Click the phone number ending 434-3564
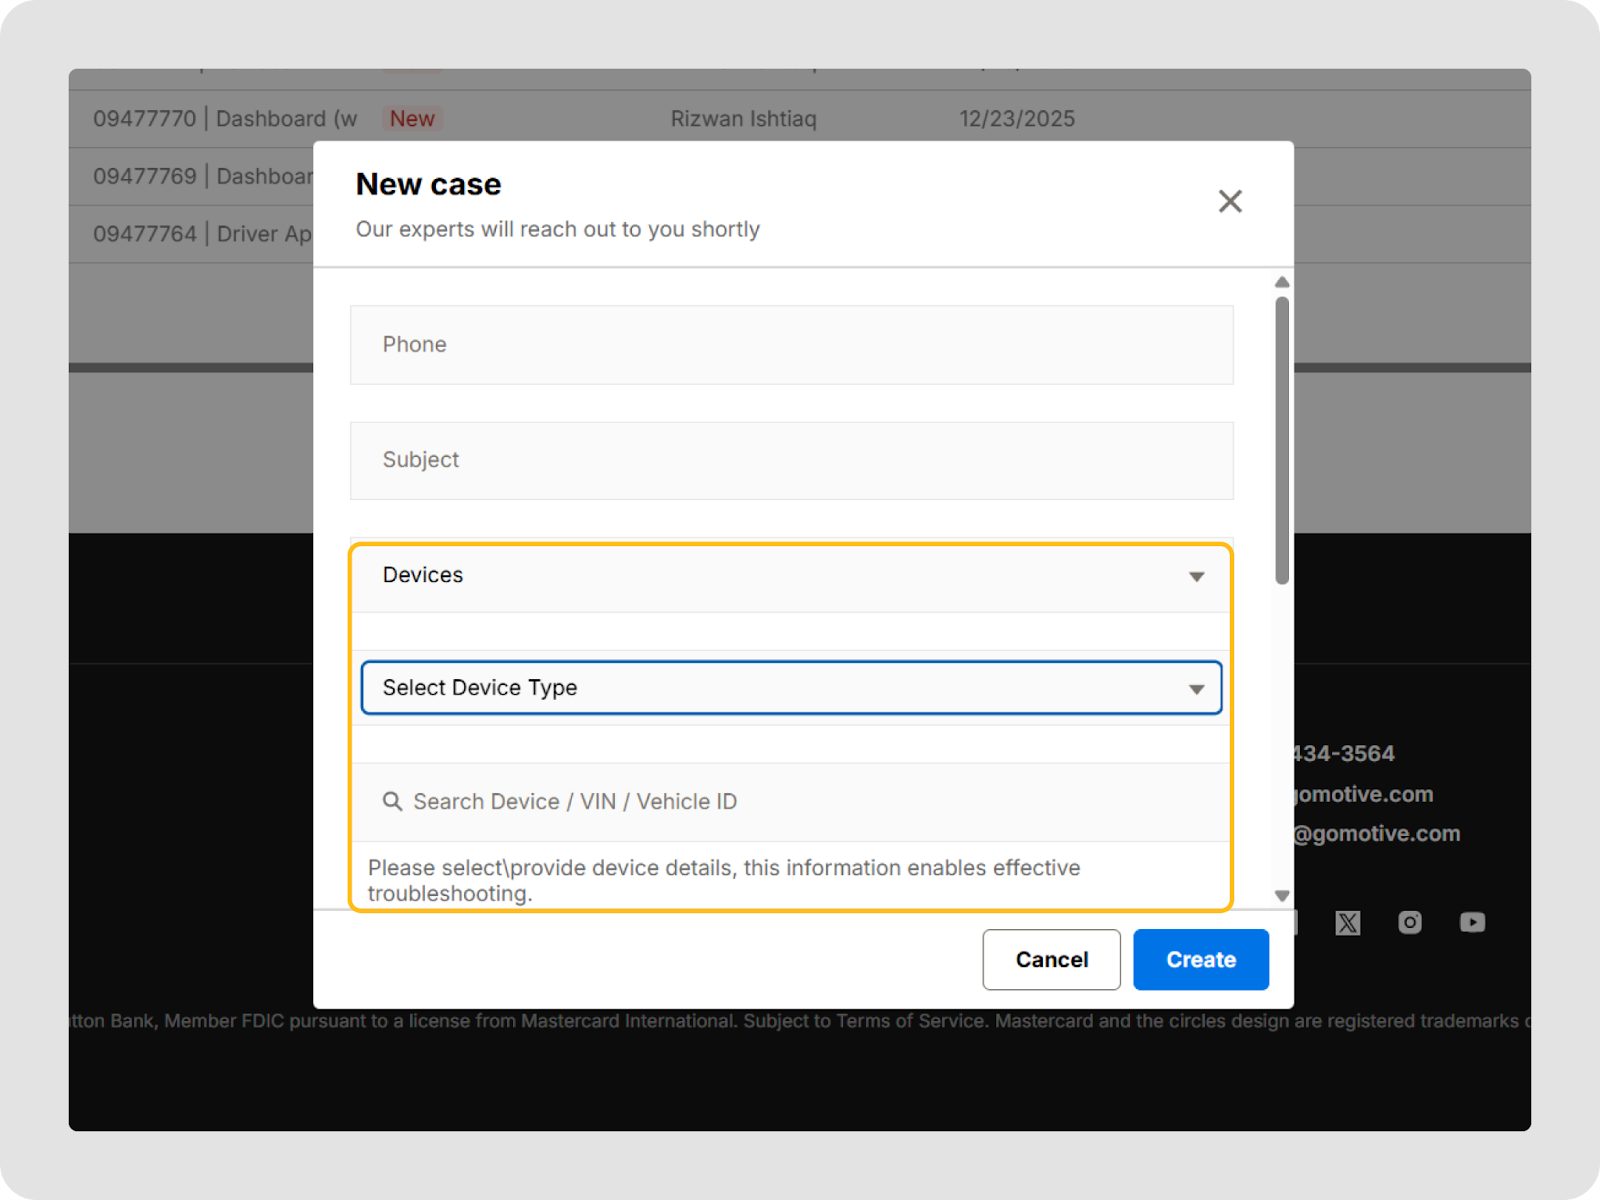The image size is (1600, 1200). coord(1343,754)
